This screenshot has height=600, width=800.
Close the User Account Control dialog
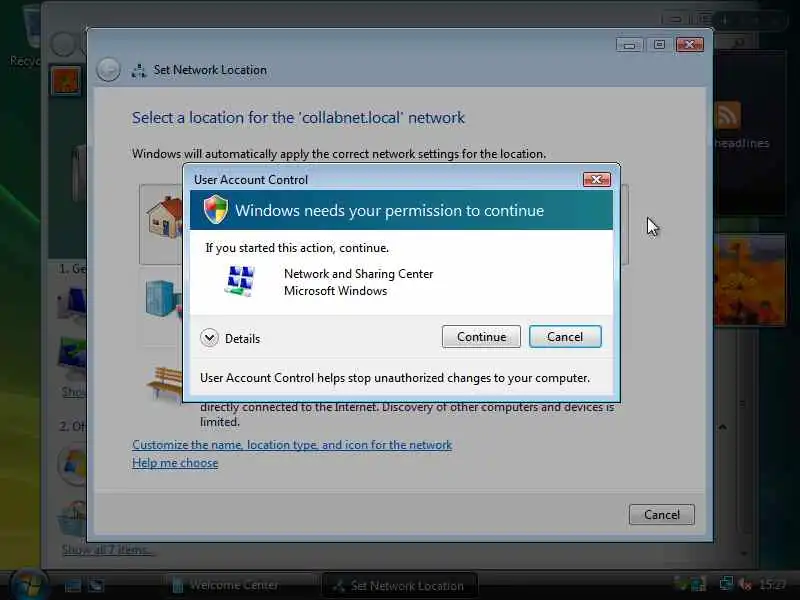596,180
